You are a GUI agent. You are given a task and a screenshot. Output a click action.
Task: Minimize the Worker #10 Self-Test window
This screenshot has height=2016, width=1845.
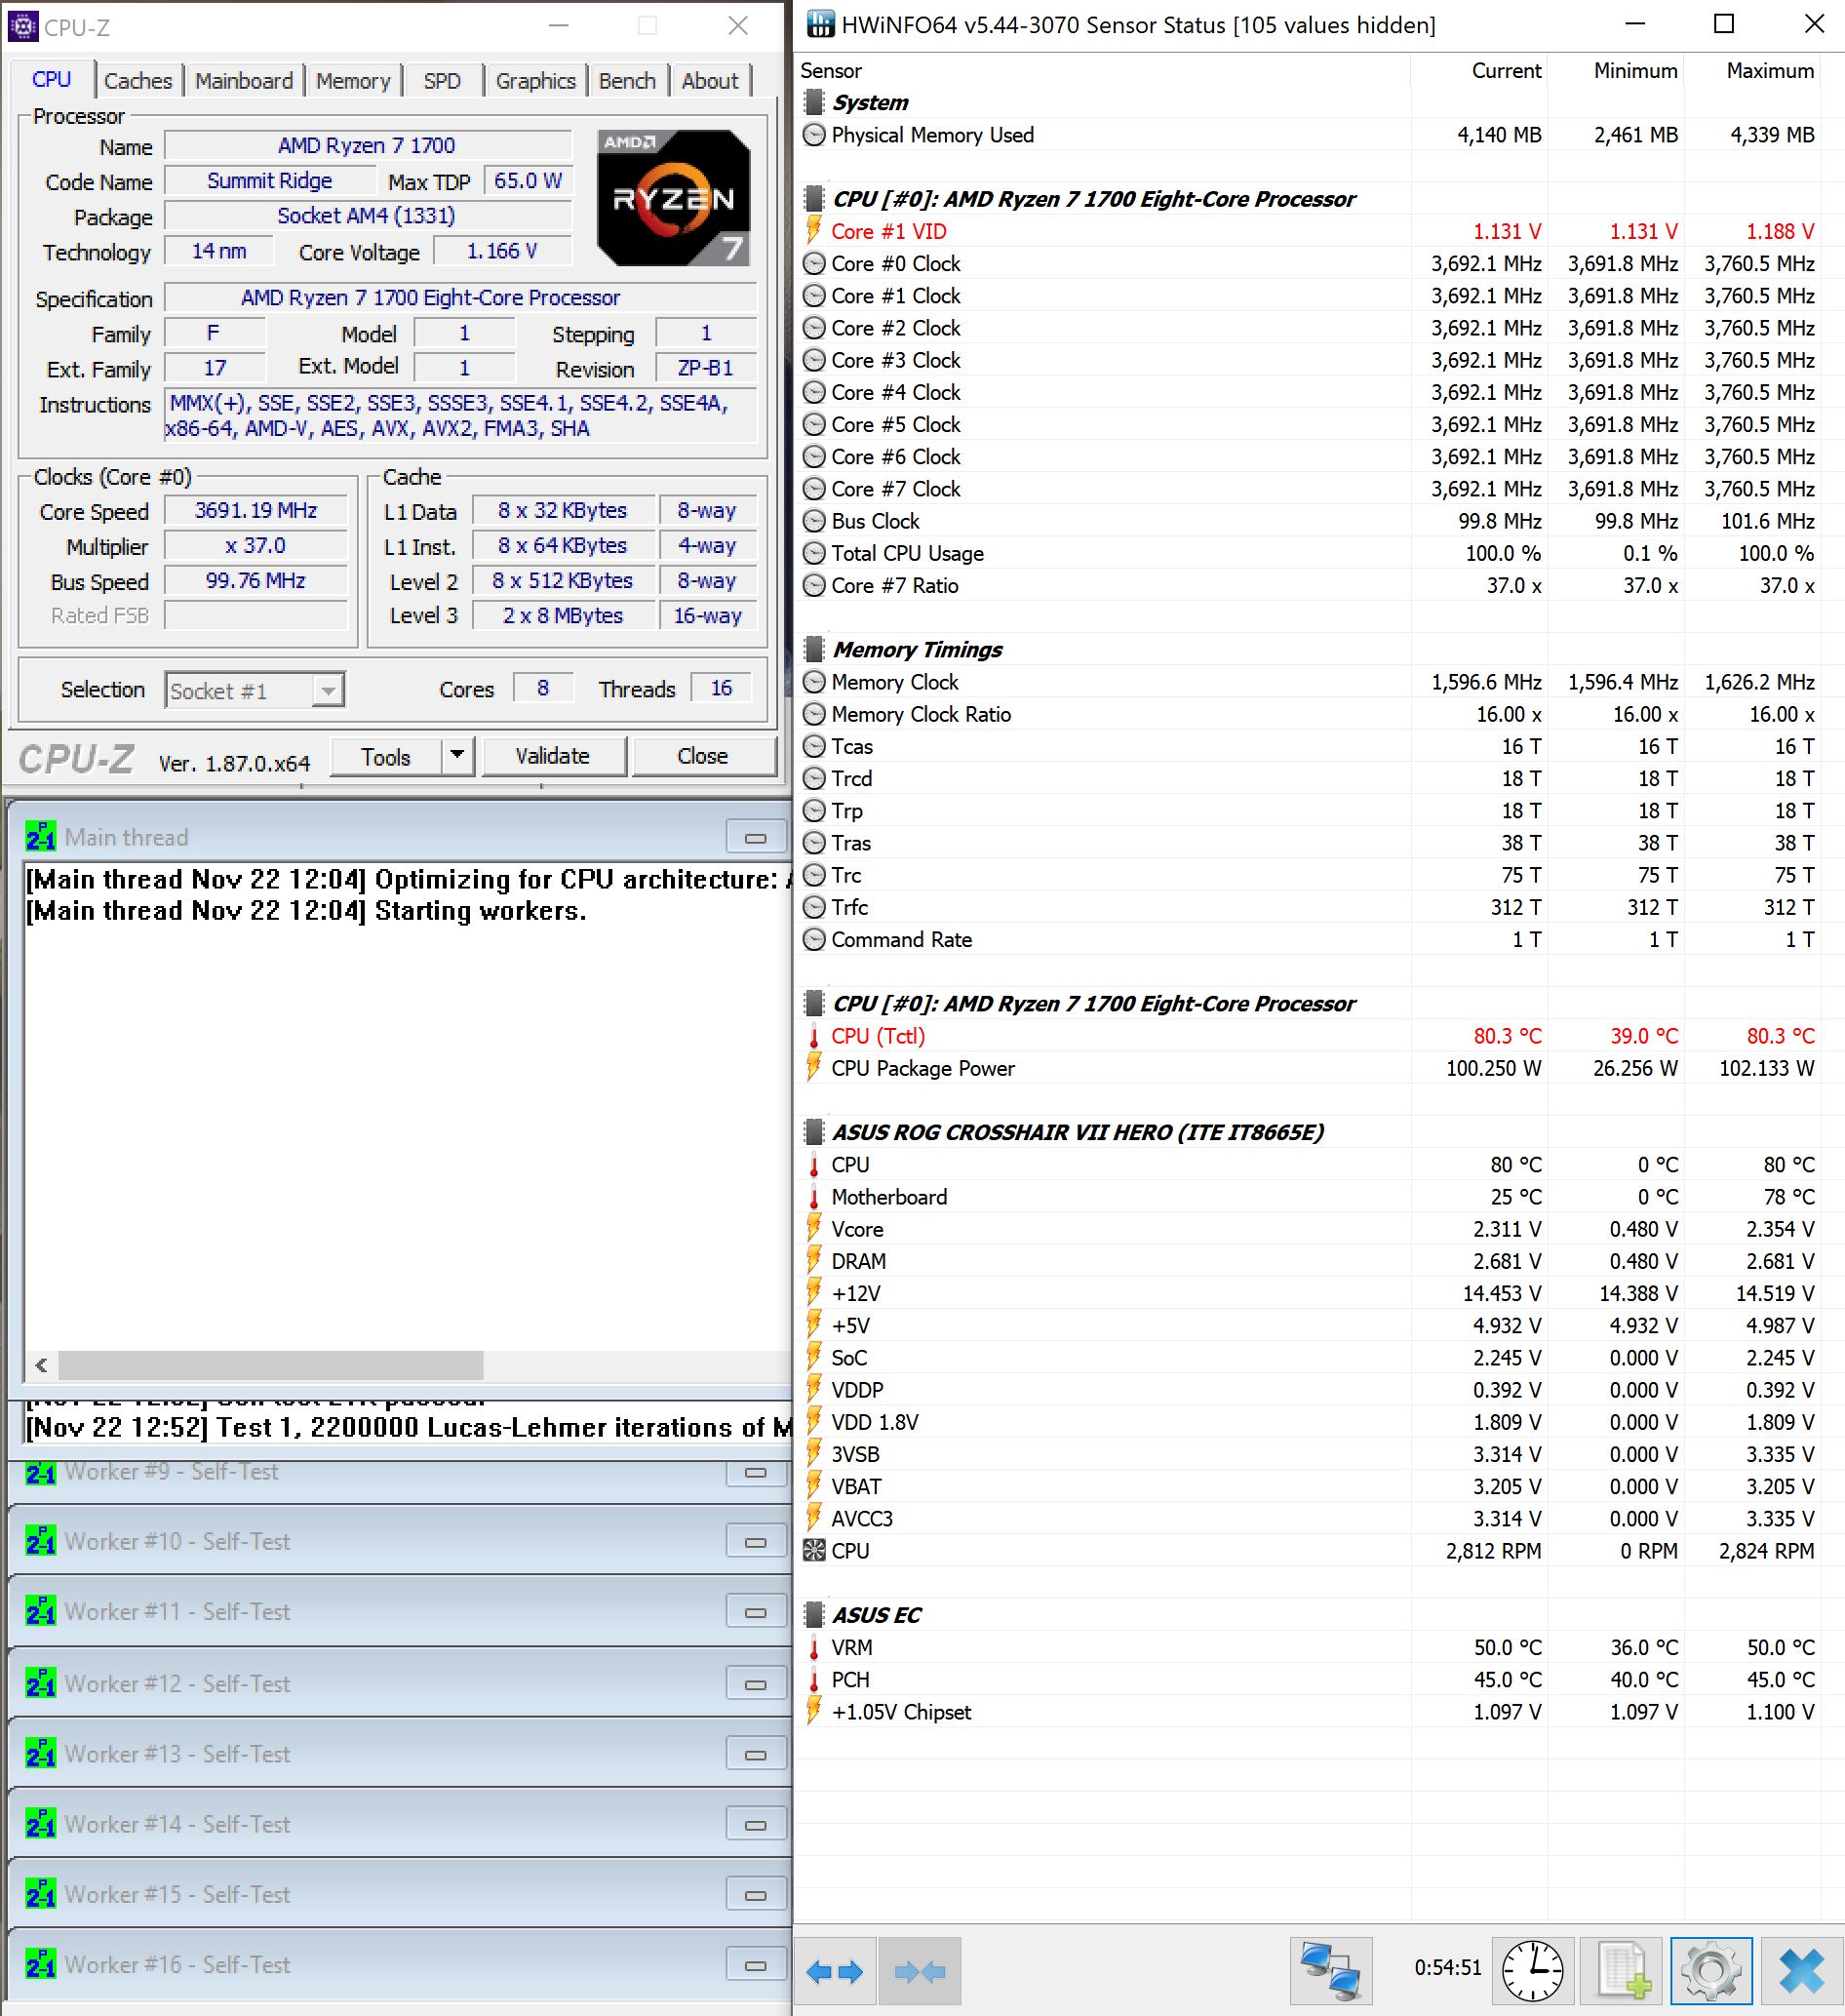tap(756, 1543)
